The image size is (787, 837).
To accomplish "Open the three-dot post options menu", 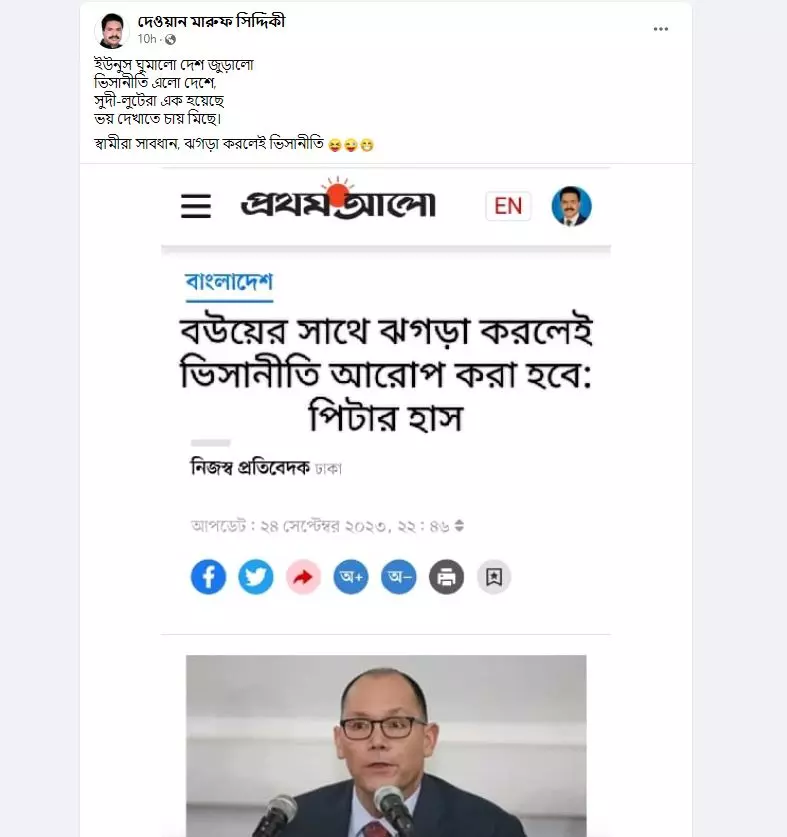I will point(661,29).
